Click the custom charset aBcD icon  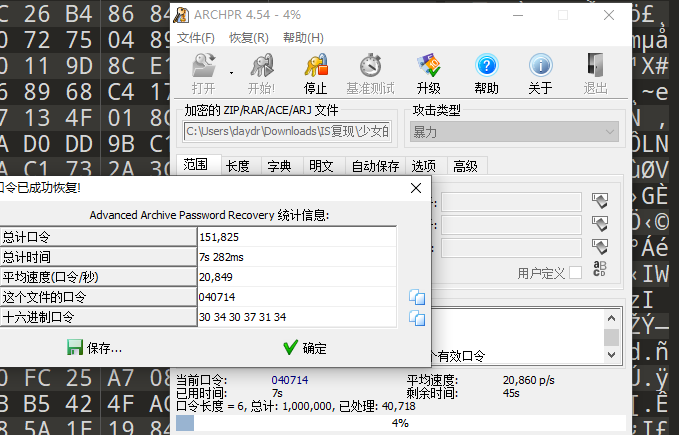pyautogui.click(x=600, y=268)
